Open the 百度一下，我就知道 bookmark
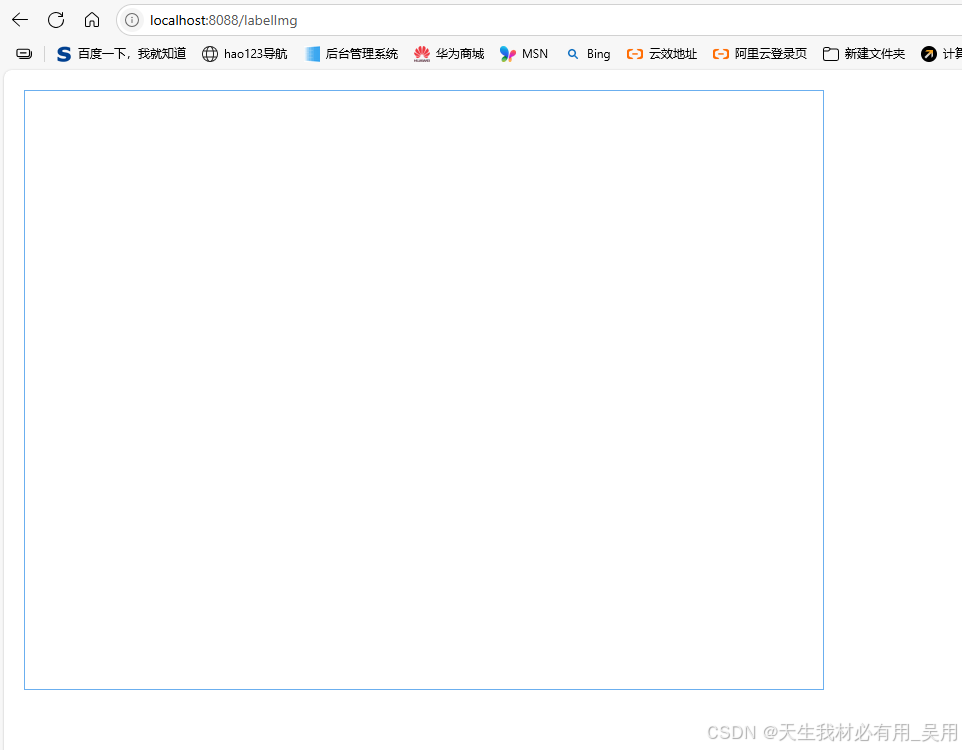The image size is (962, 750). [121, 54]
